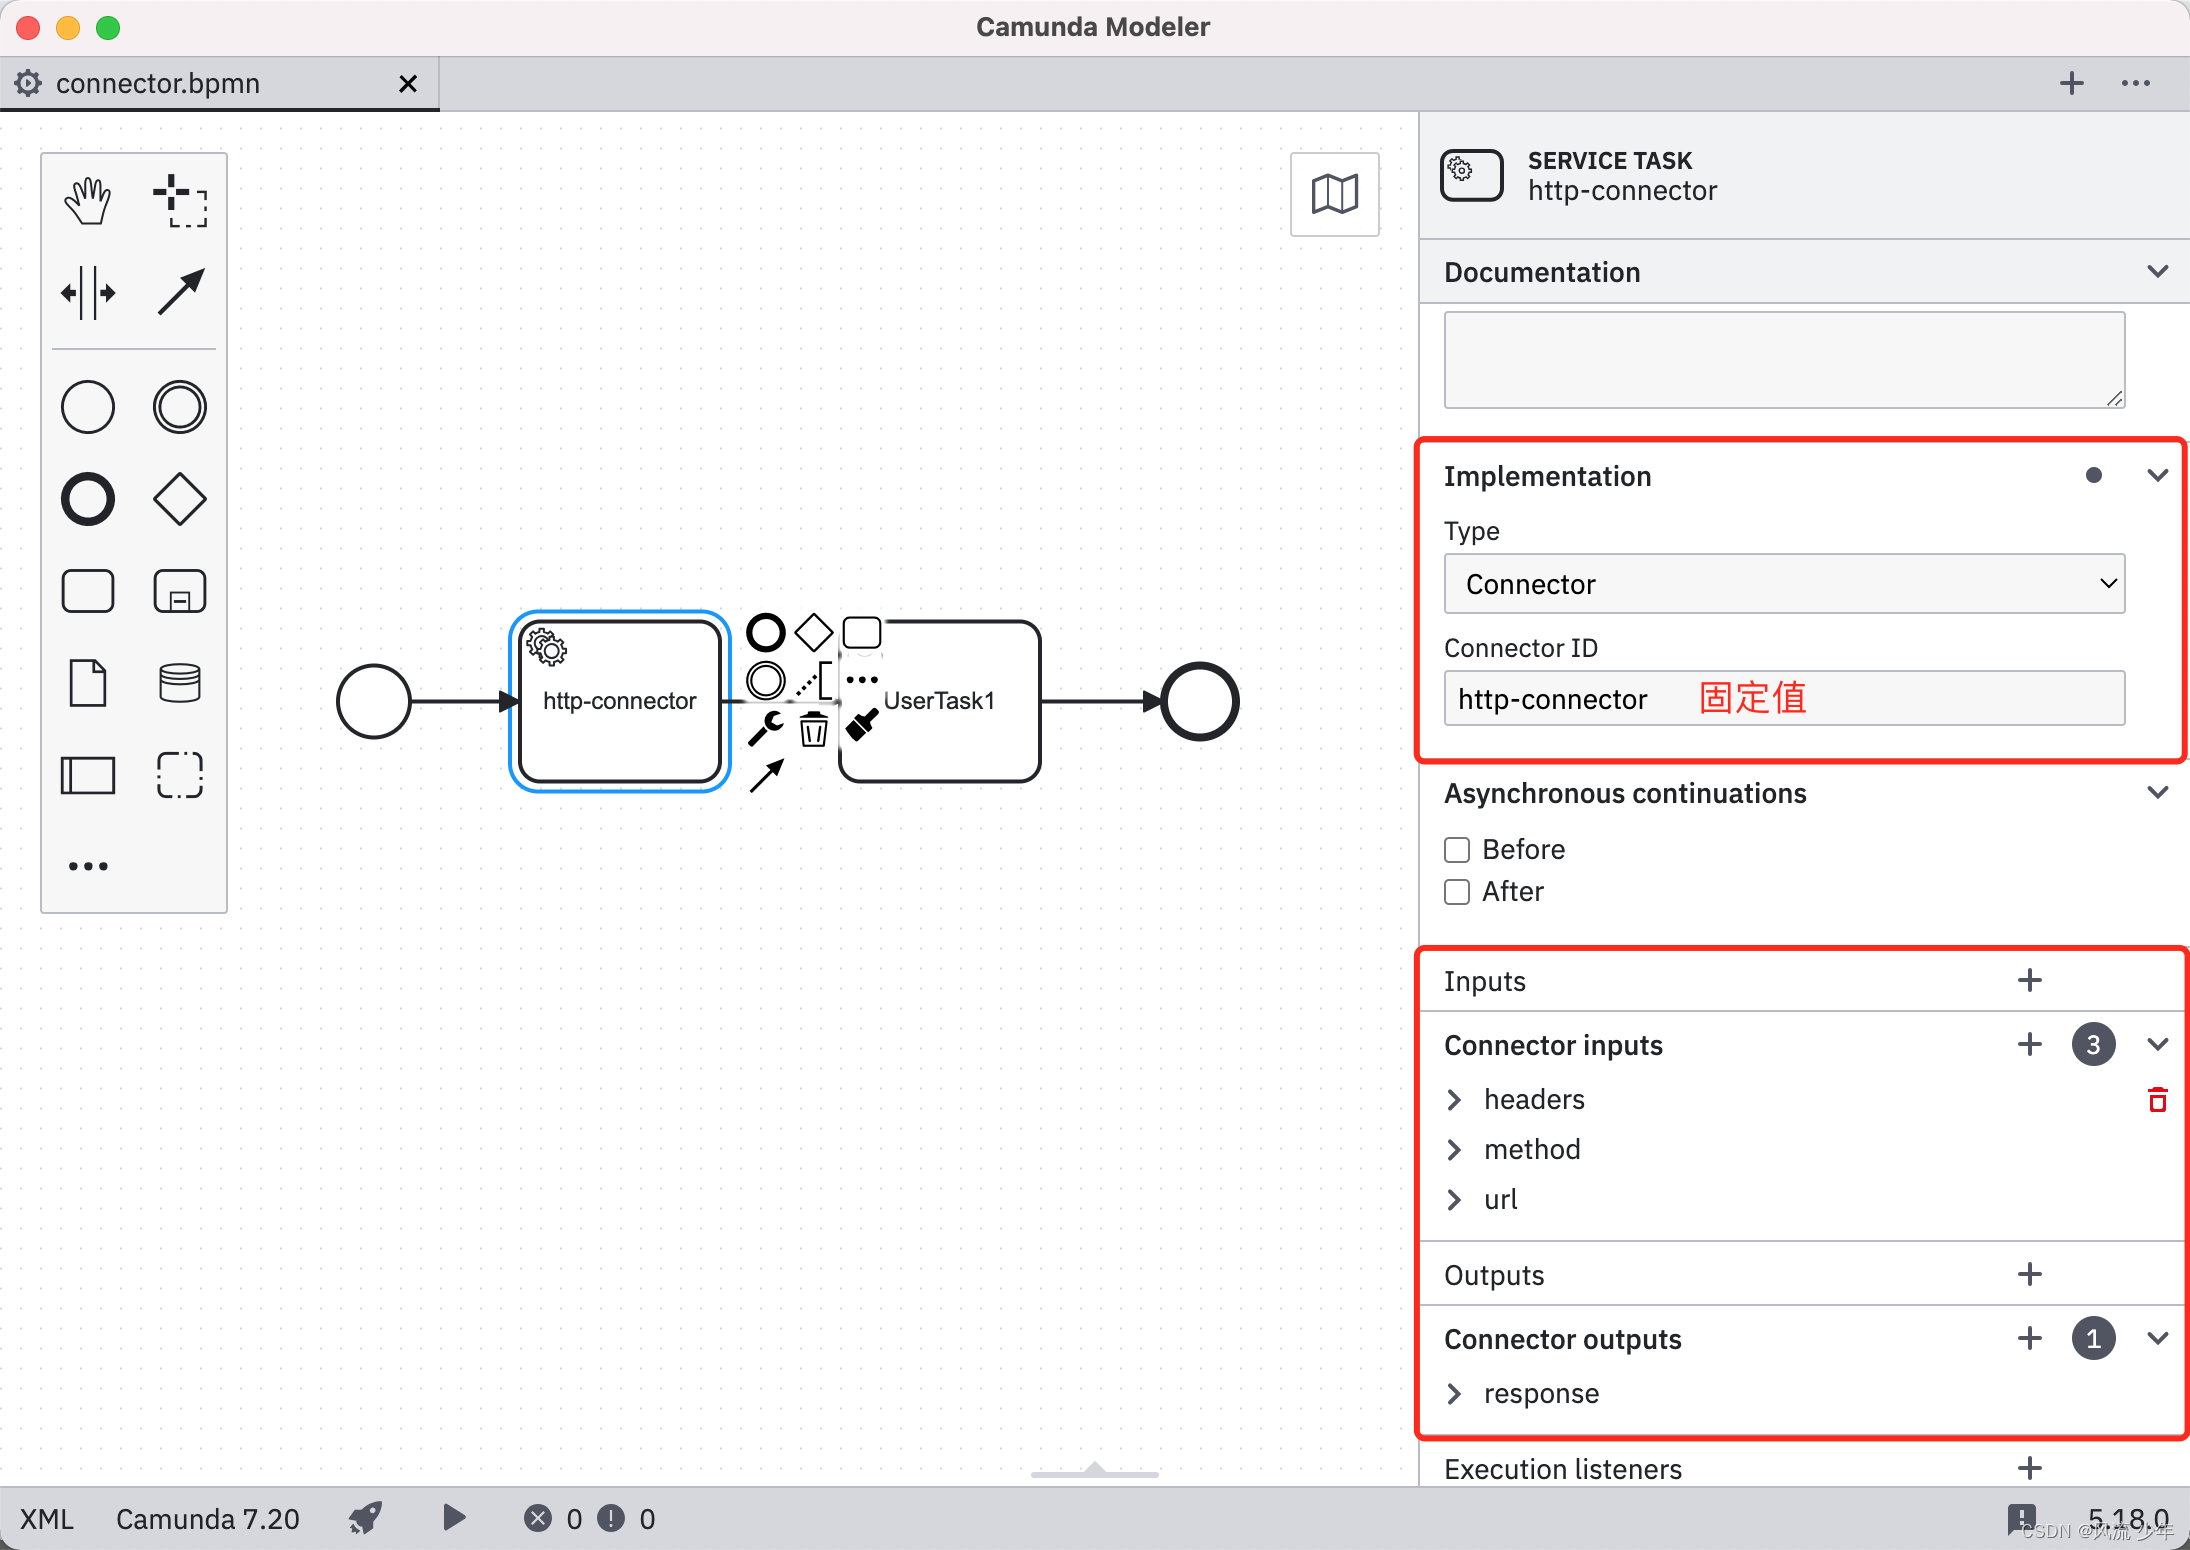
Task: Collapse the Connector inputs section
Action: (x=2158, y=1045)
